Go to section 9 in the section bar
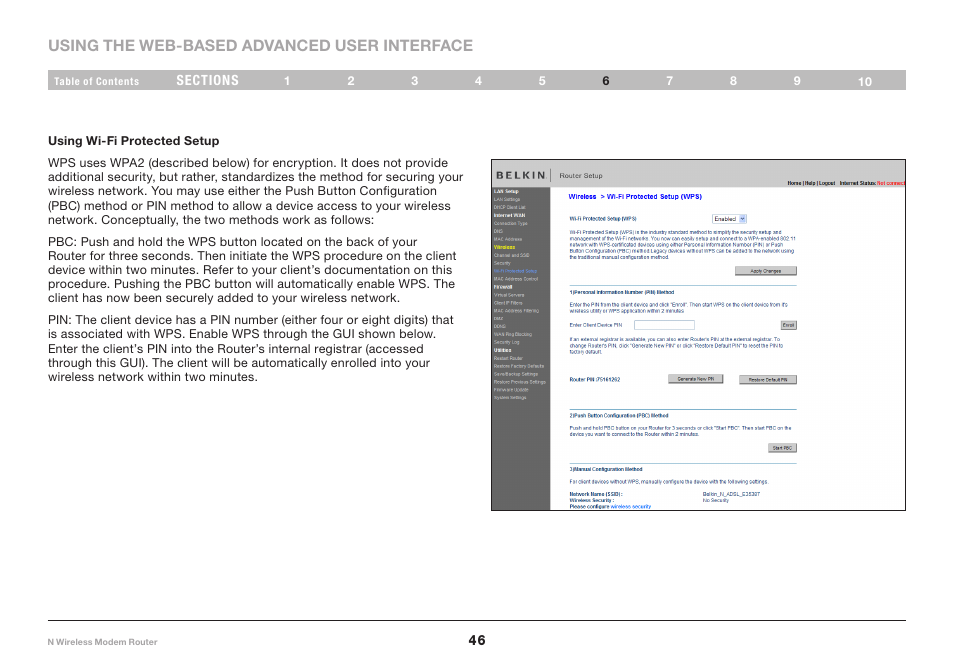954x668 pixels. 797,81
